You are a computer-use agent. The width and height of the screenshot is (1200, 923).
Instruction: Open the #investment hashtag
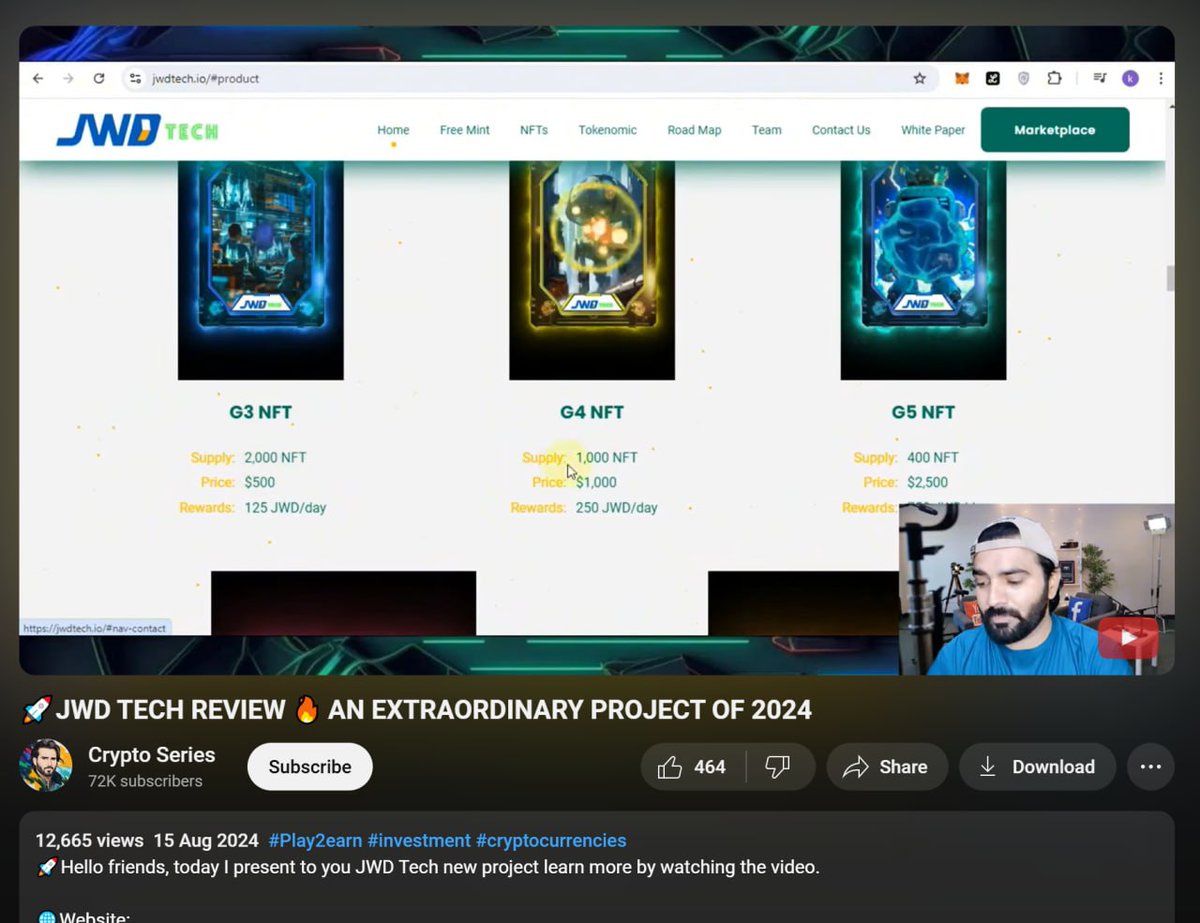click(x=419, y=841)
